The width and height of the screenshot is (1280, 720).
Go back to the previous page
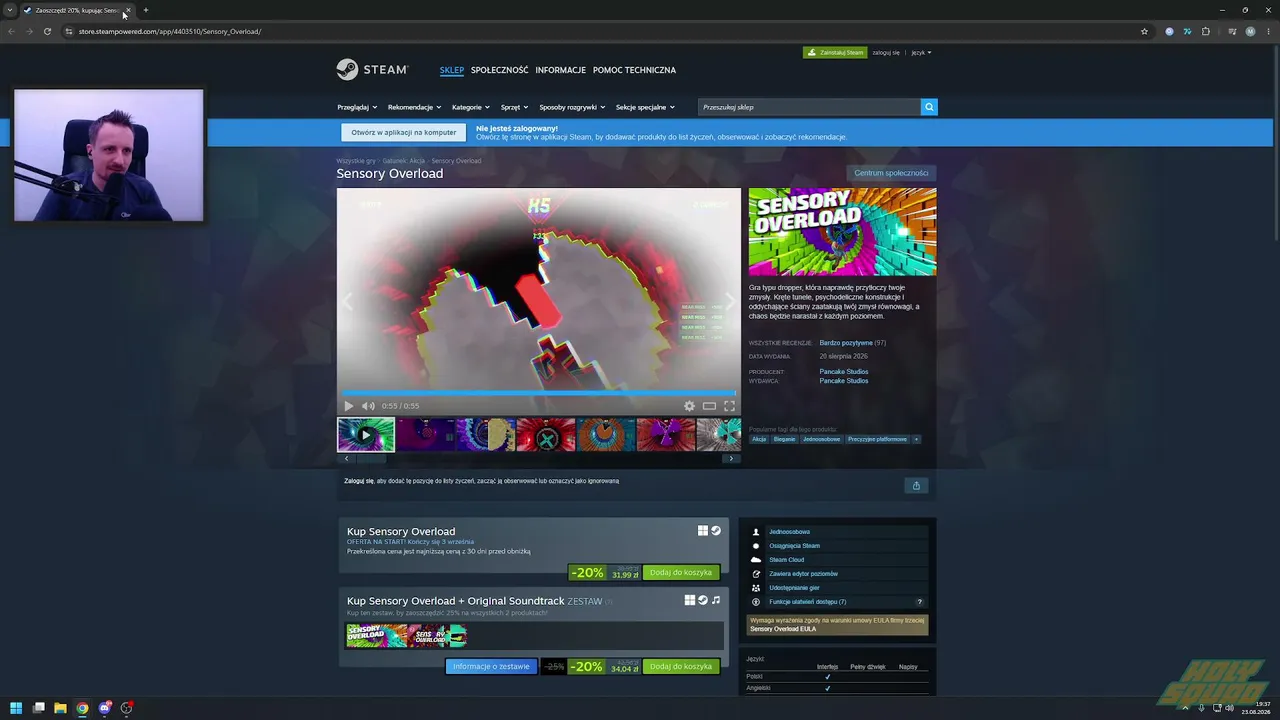tap(12, 31)
